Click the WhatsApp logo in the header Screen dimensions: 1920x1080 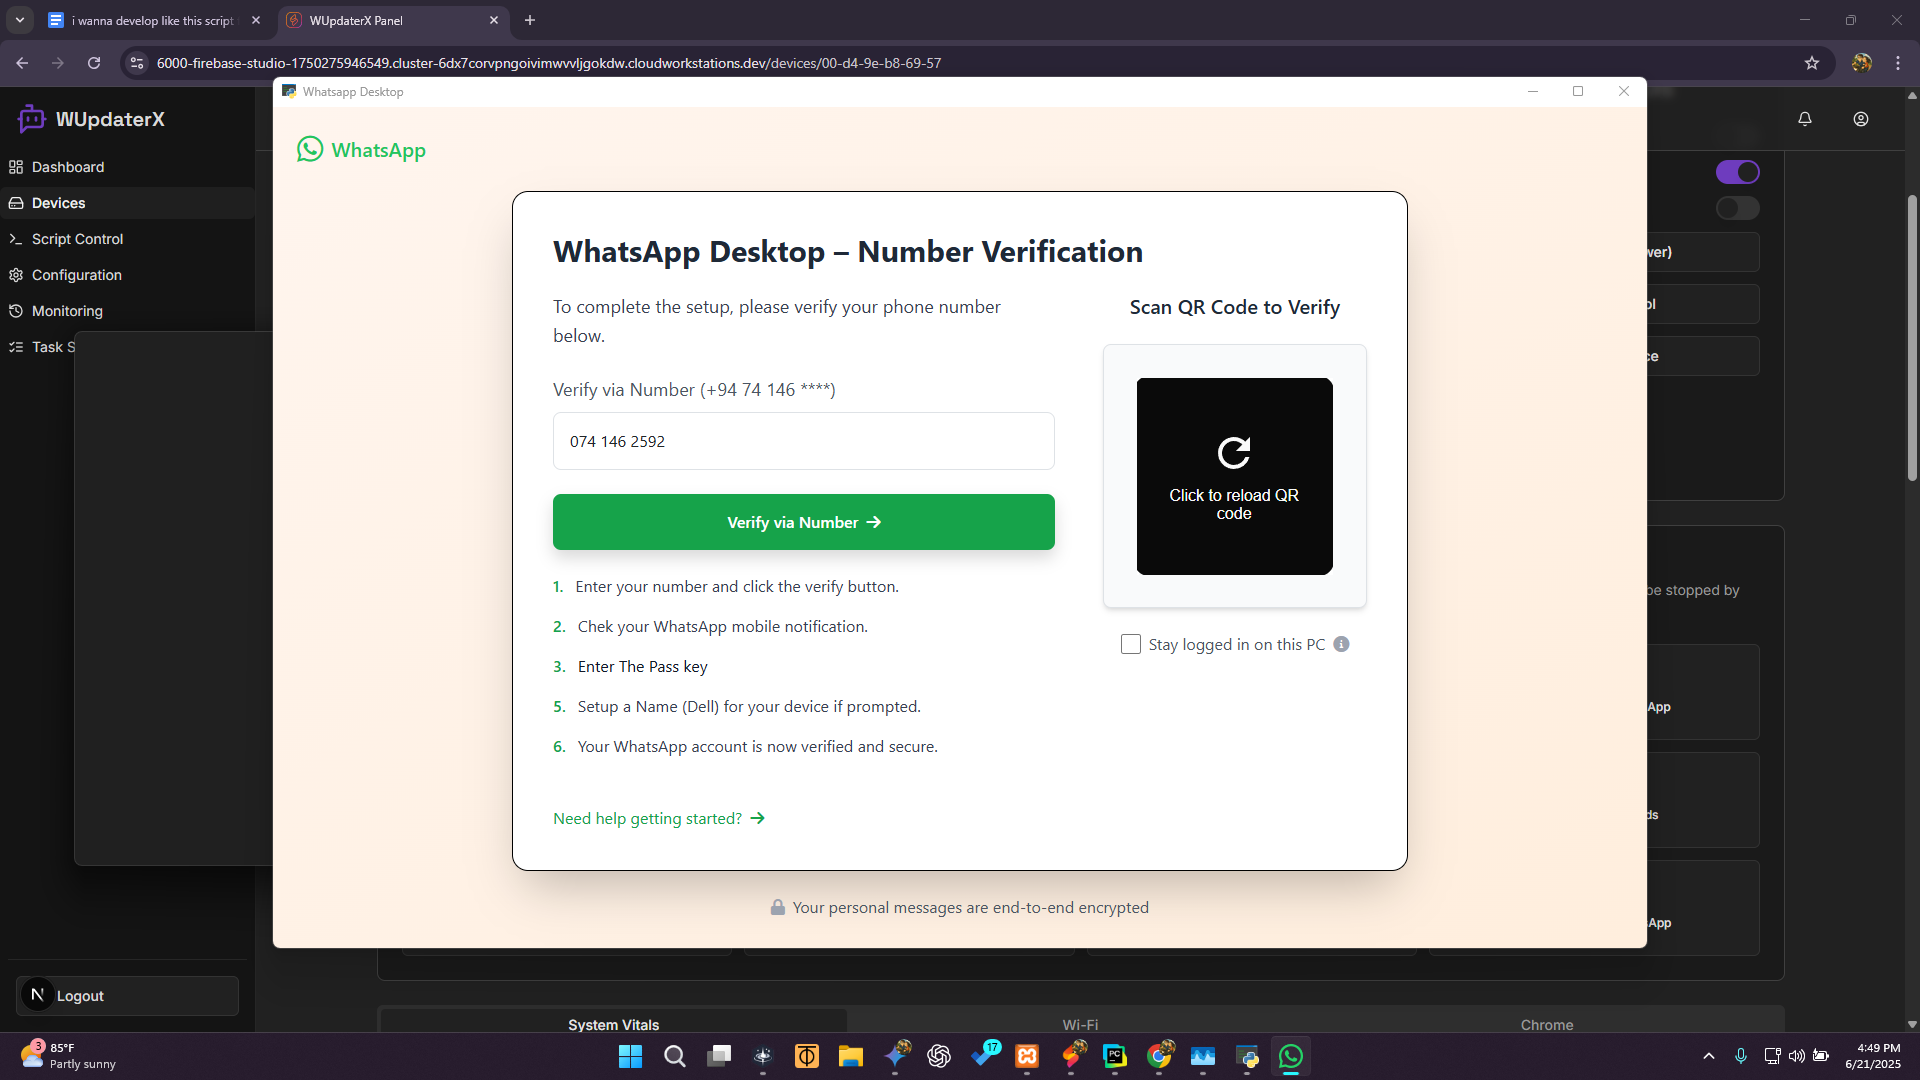click(x=310, y=150)
